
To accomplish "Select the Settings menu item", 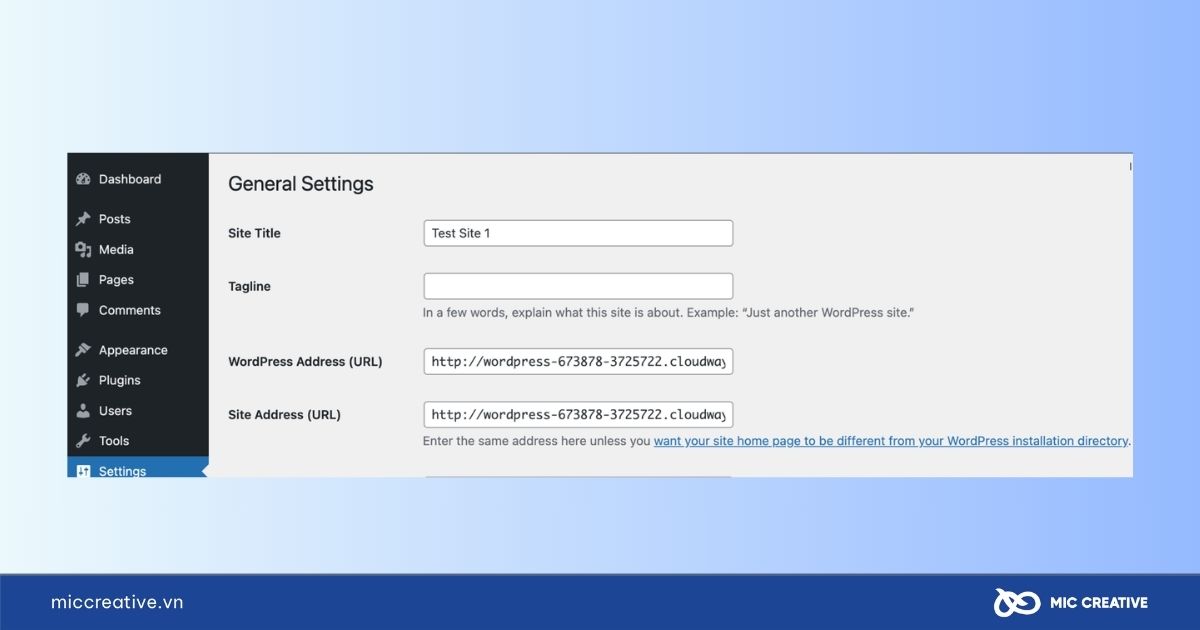I will click(x=138, y=468).
